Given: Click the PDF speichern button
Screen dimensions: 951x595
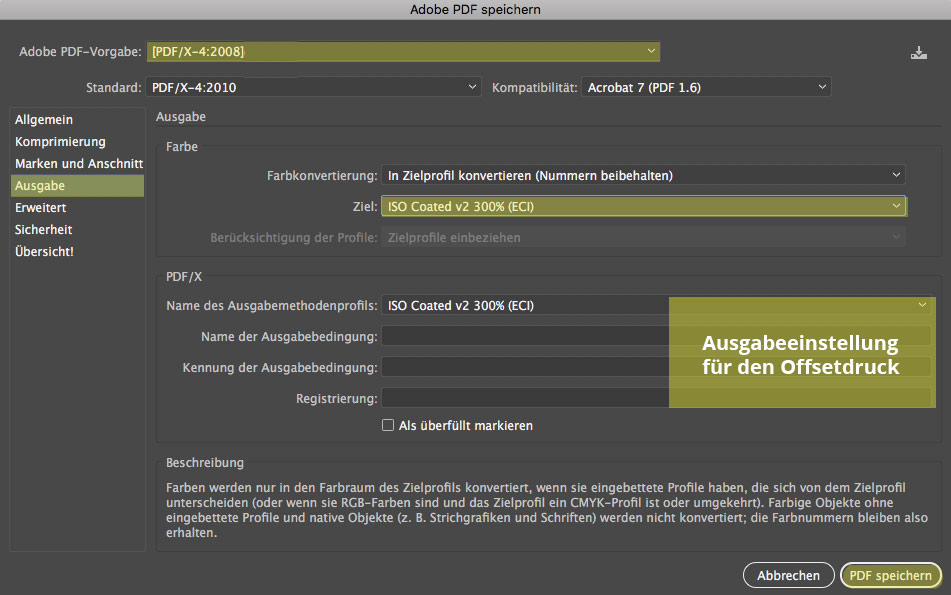Looking at the screenshot, I should point(890,575).
